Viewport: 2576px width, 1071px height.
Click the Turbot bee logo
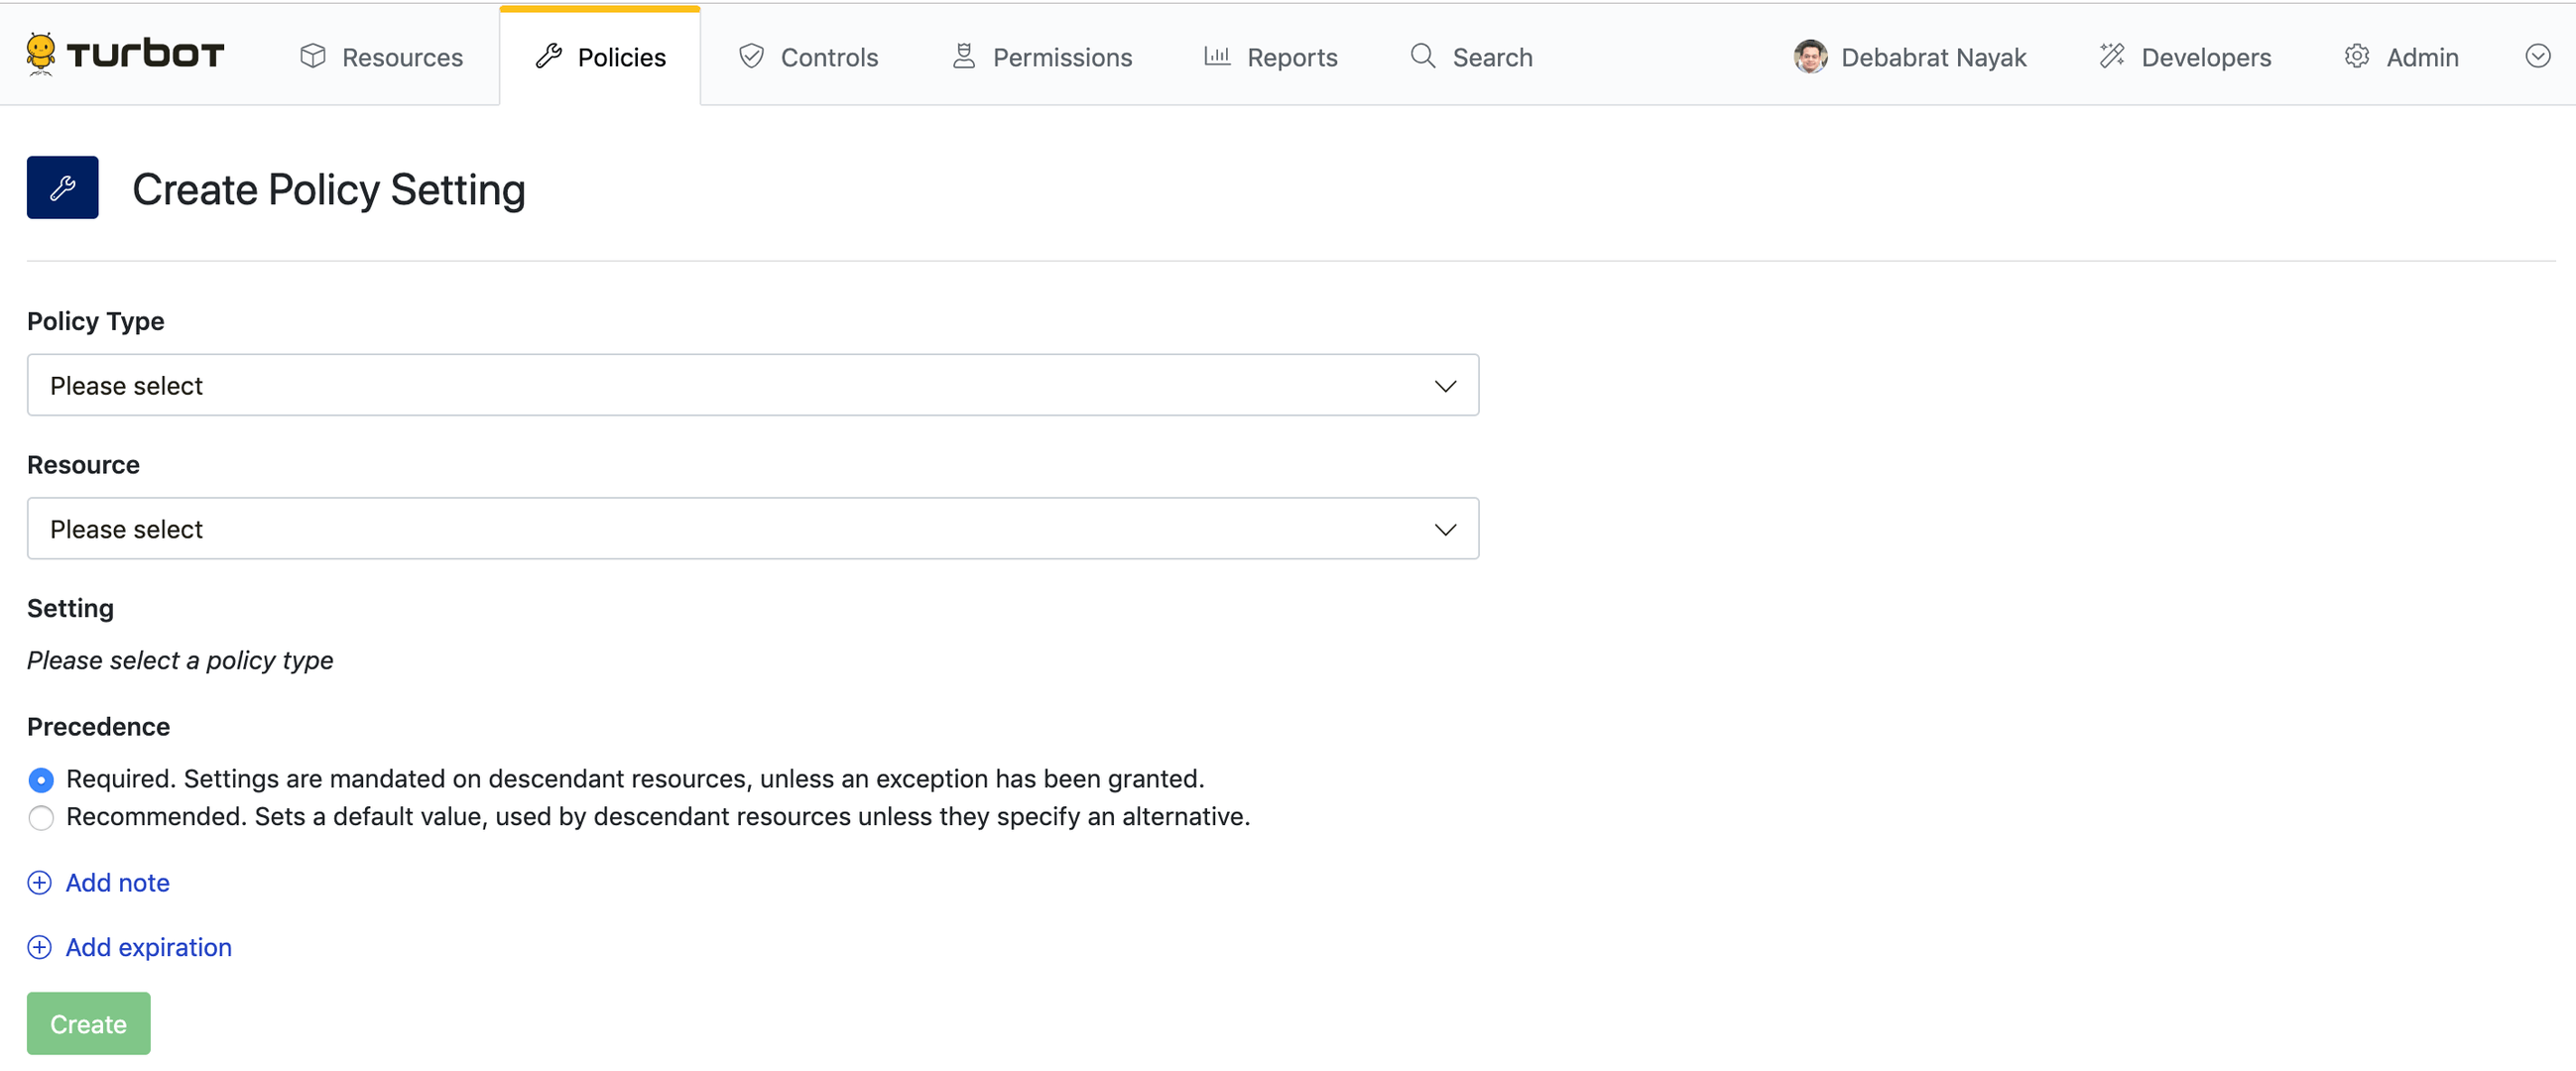click(x=40, y=54)
